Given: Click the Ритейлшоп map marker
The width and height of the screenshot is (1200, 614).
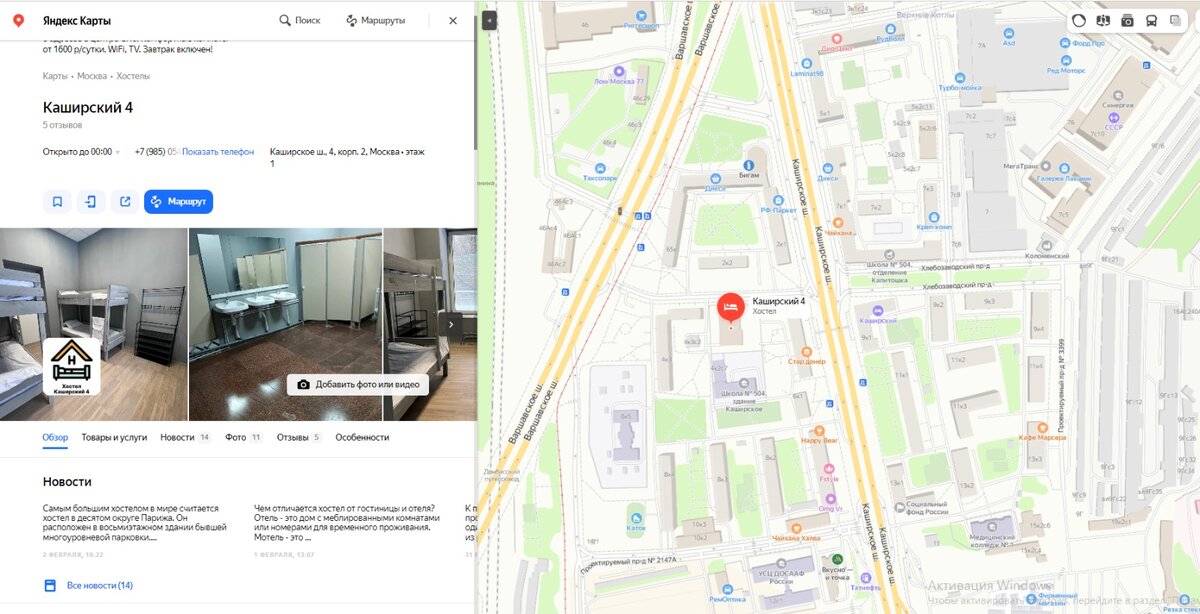Looking at the screenshot, I should coord(642,16).
